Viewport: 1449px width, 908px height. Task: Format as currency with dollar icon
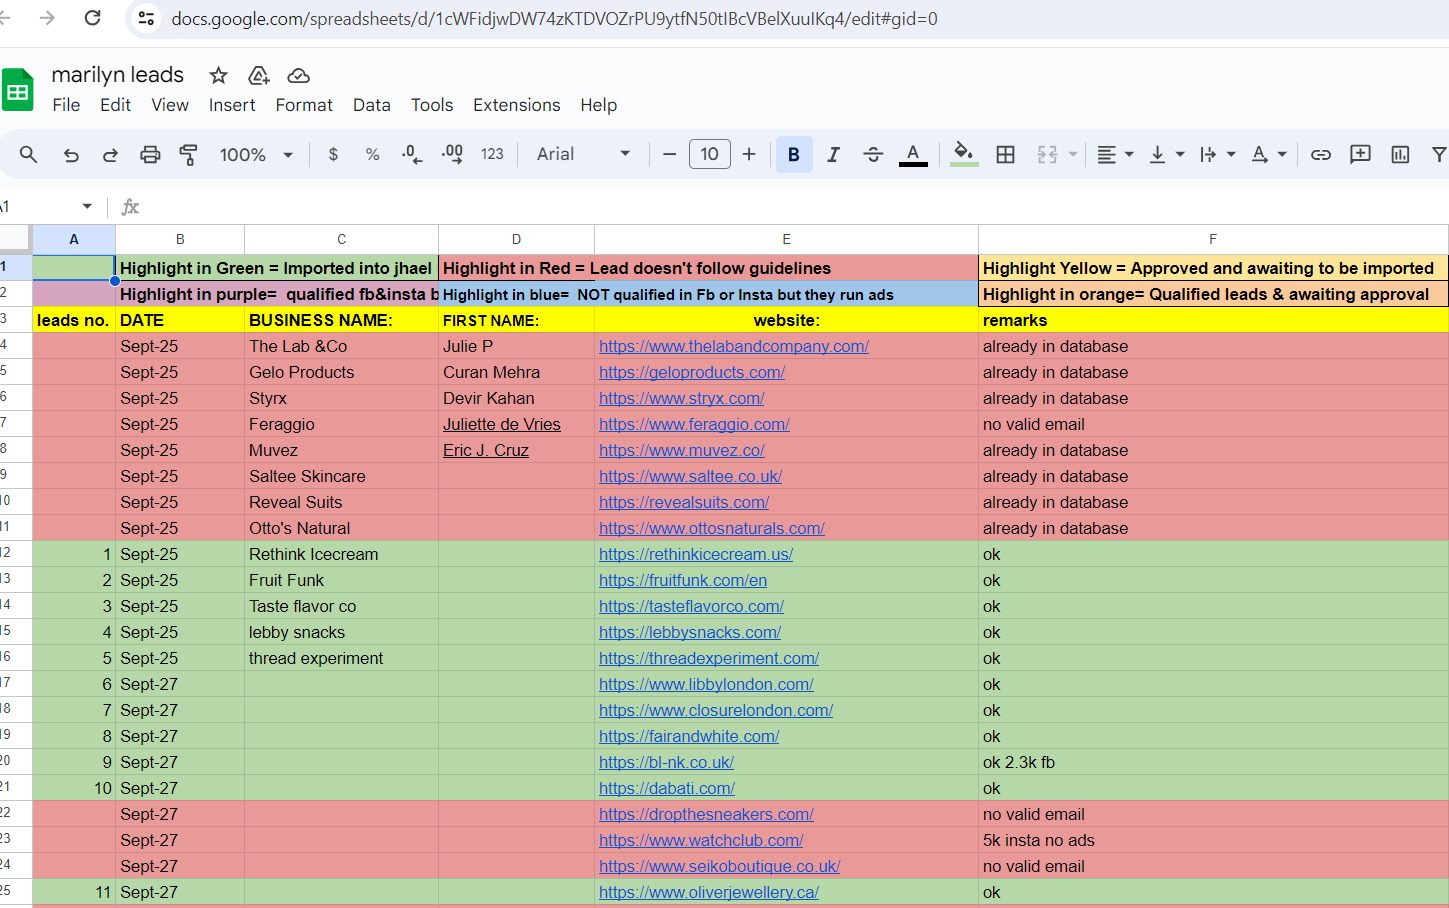(333, 154)
